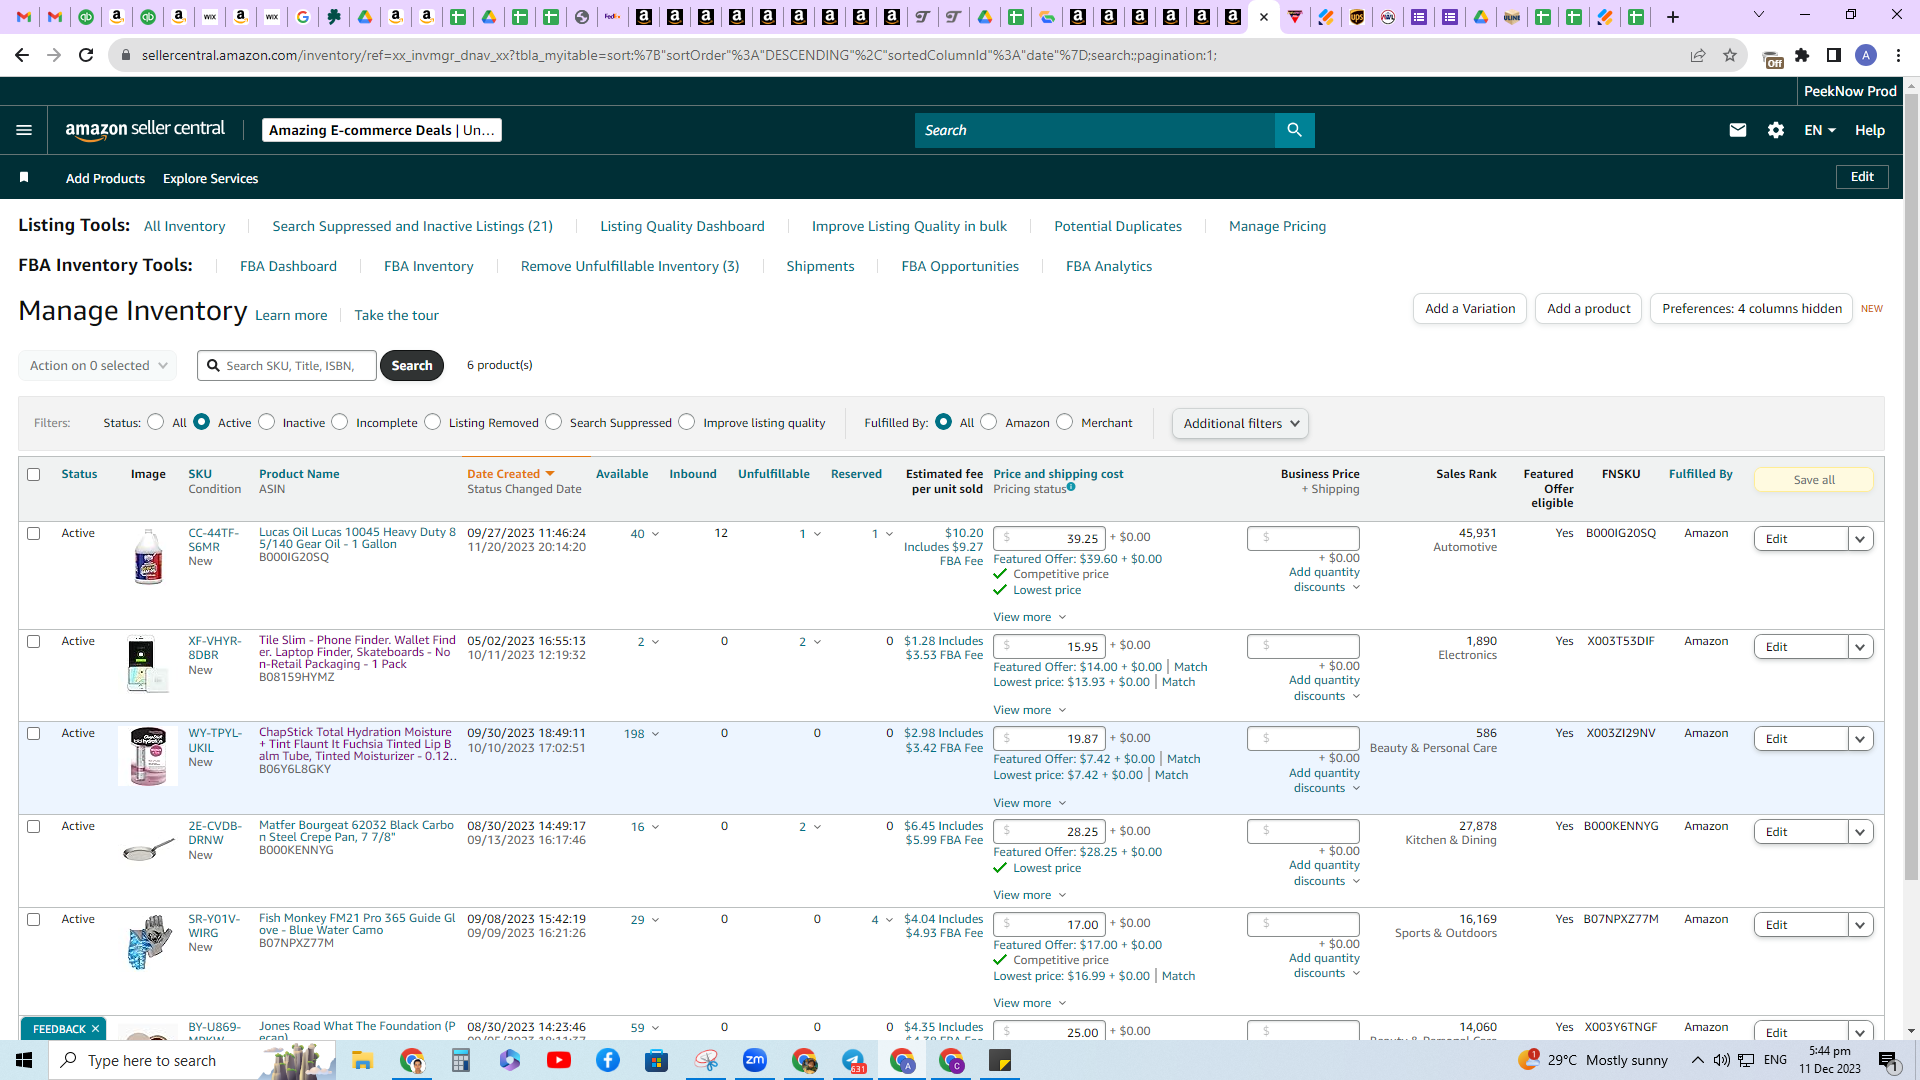This screenshot has width=1920, height=1080.
Task: Open the Microsoft Store taskbar icon
Action: pyautogui.click(x=657, y=1060)
